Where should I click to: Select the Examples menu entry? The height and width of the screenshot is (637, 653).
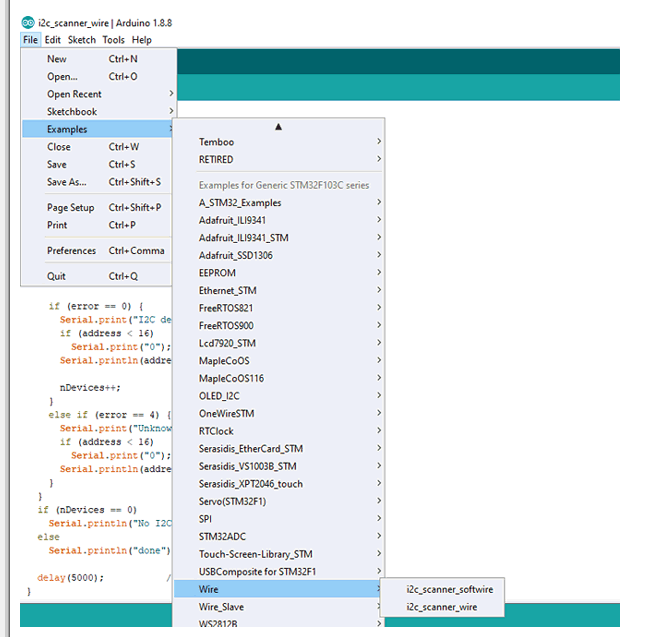click(x=97, y=129)
